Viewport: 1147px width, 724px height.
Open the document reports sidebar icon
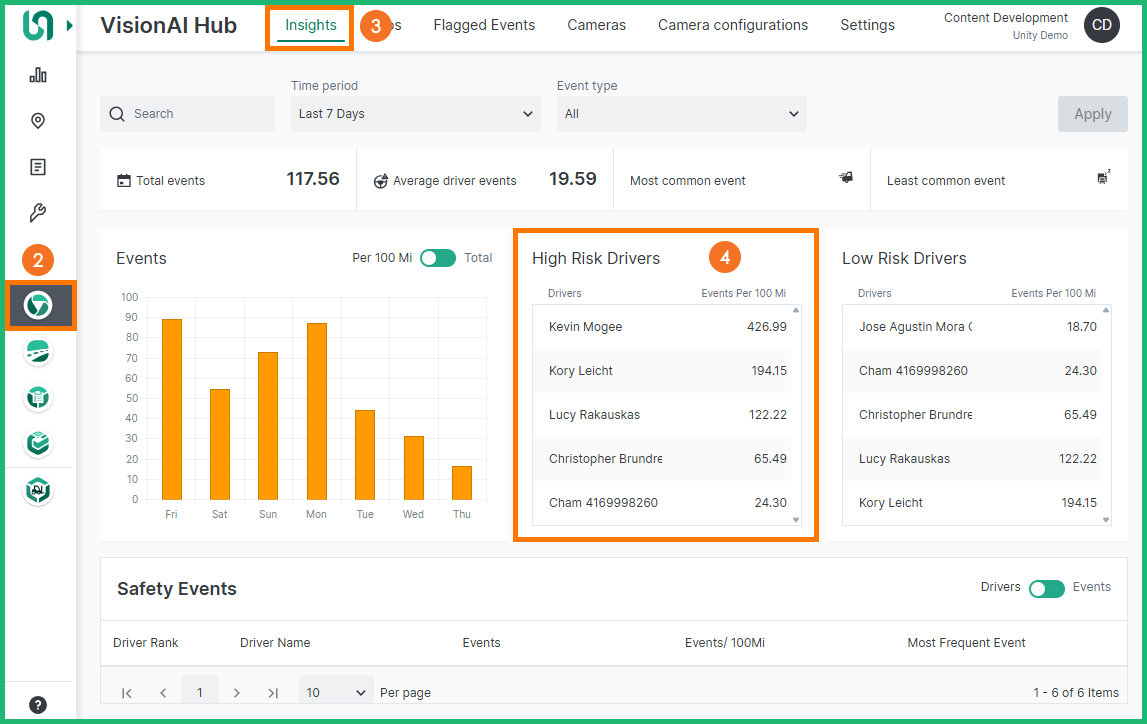pyautogui.click(x=38, y=167)
